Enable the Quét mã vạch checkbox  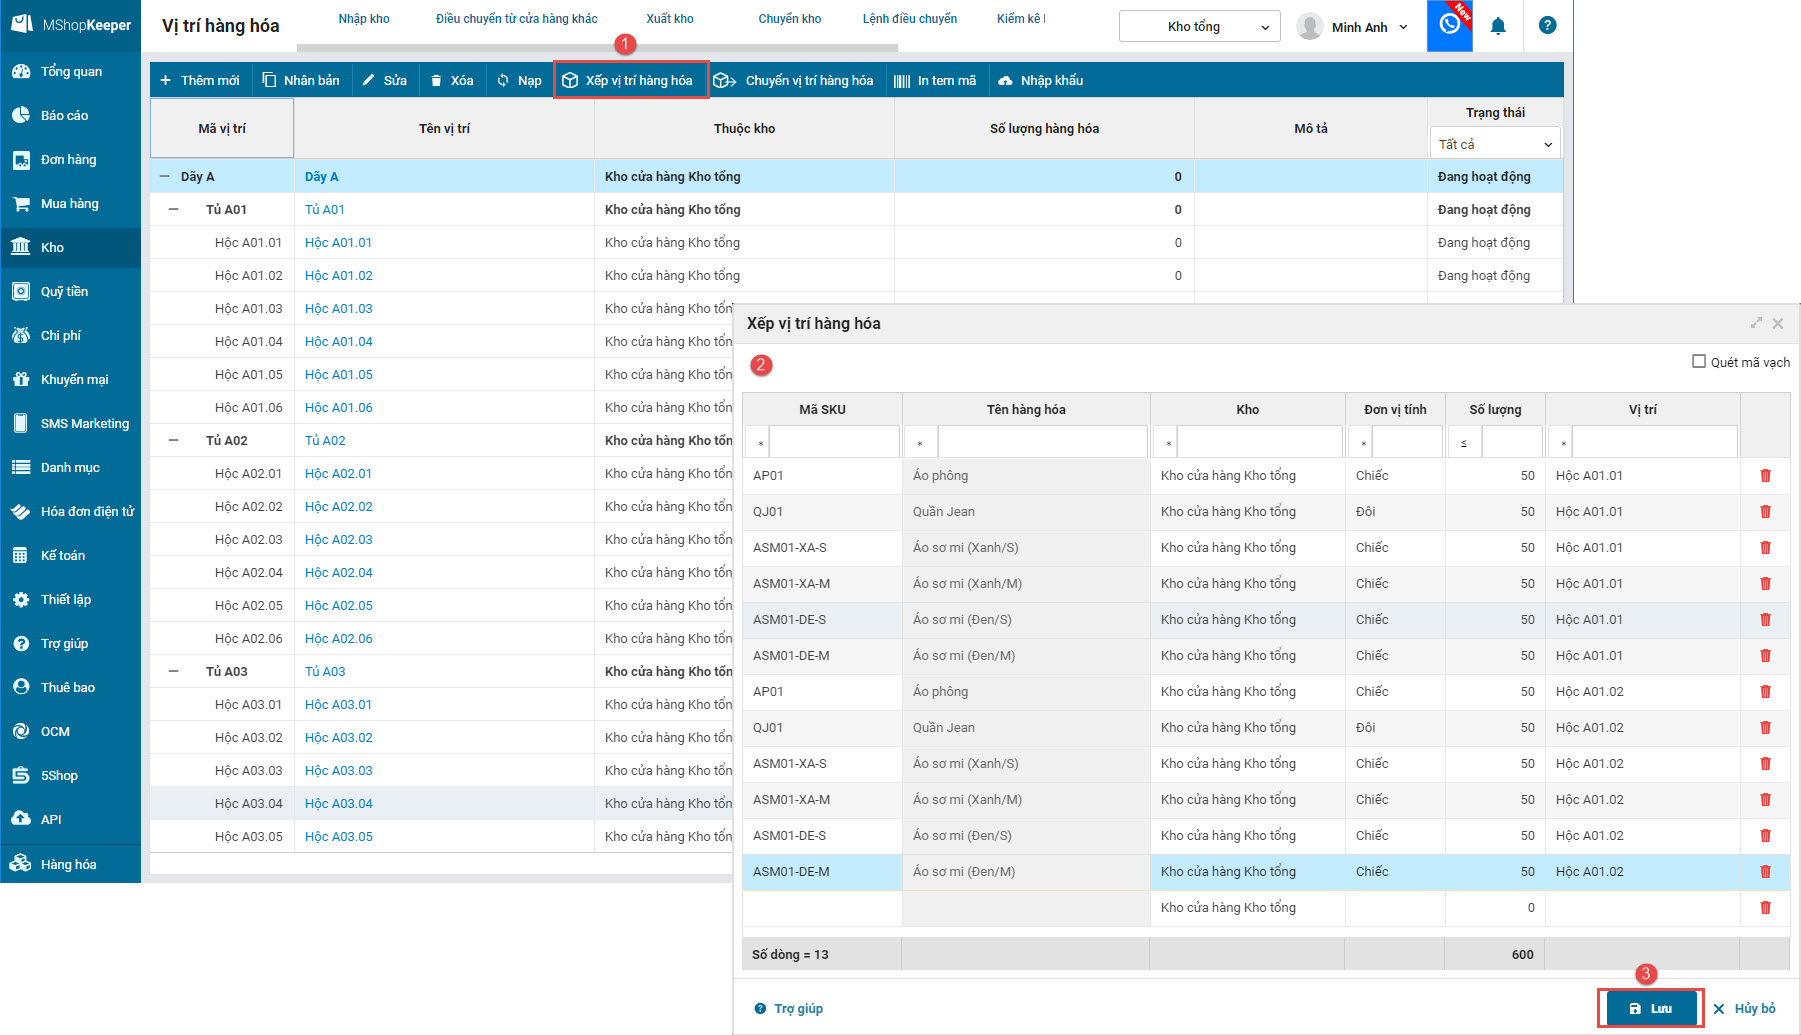pos(1698,362)
